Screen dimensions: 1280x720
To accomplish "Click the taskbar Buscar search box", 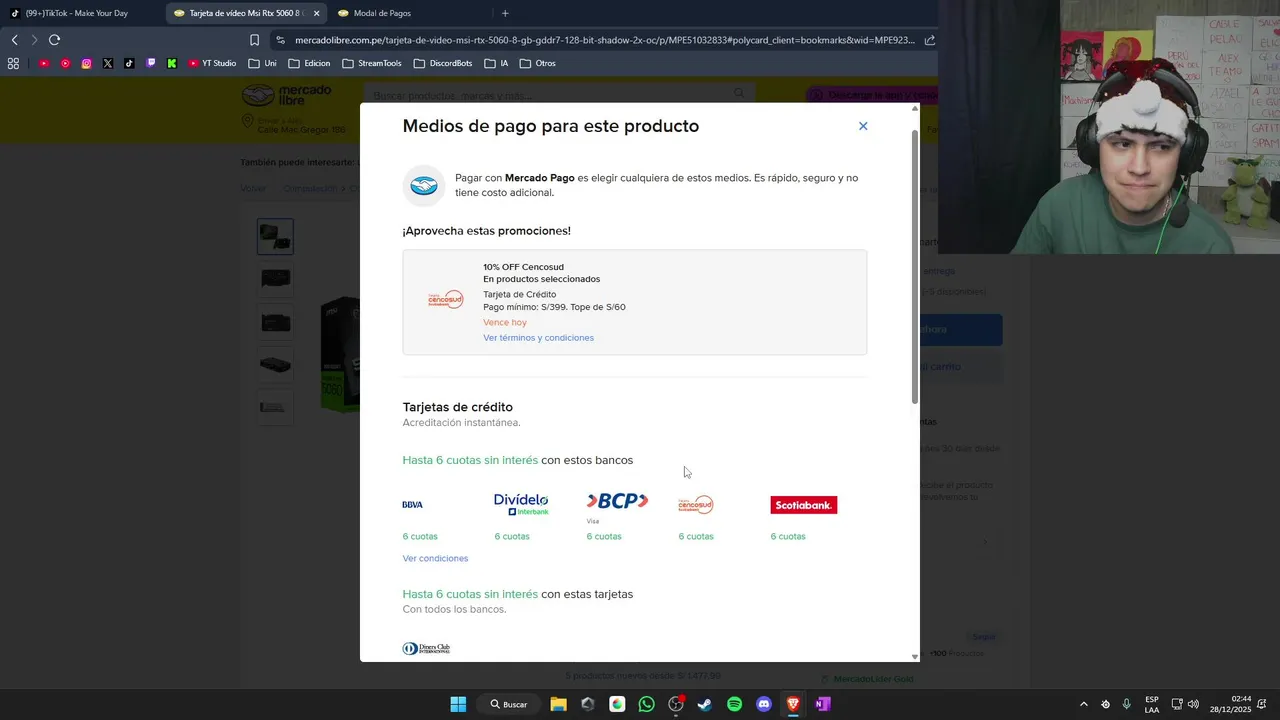I will pos(509,704).
